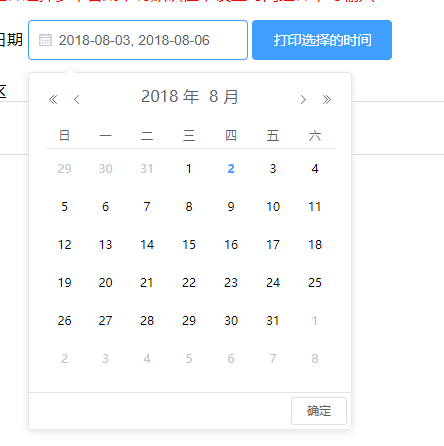Select August 20 date cell
Viewport: 444px width, 446px height.
click(105, 283)
